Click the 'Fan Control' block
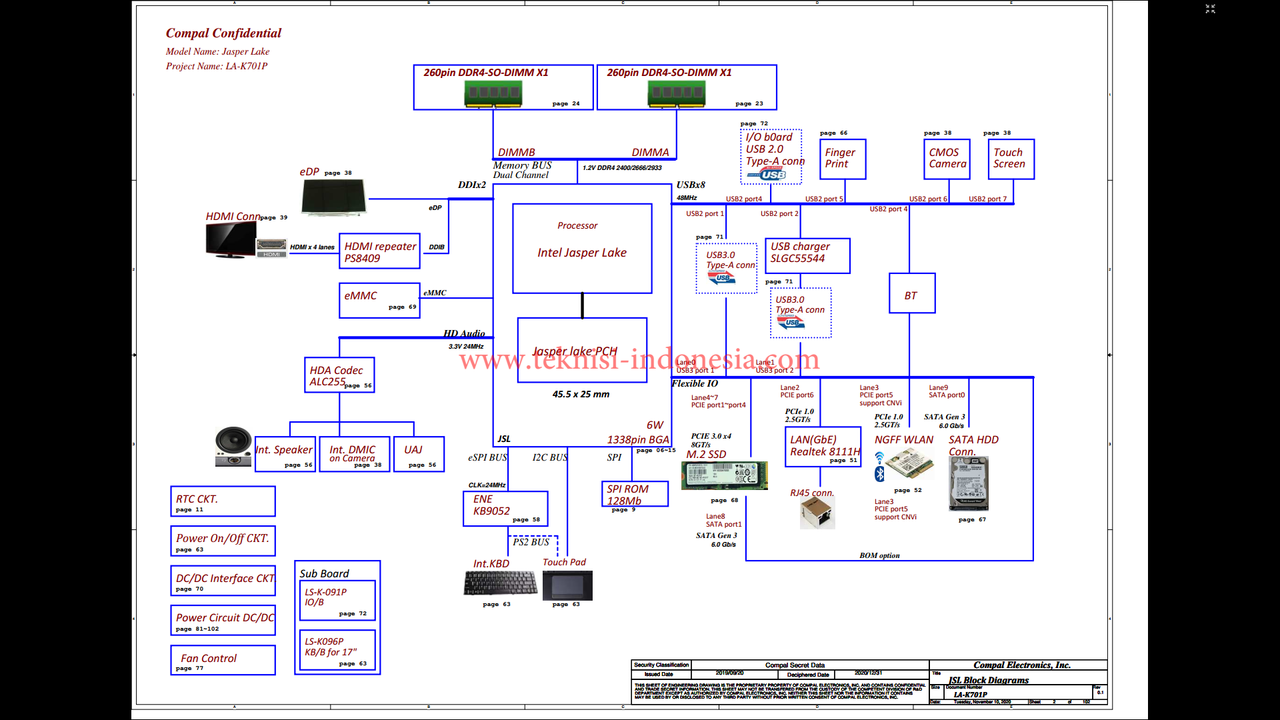The width and height of the screenshot is (1280, 720). pyautogui.click(x=223, y=660)
